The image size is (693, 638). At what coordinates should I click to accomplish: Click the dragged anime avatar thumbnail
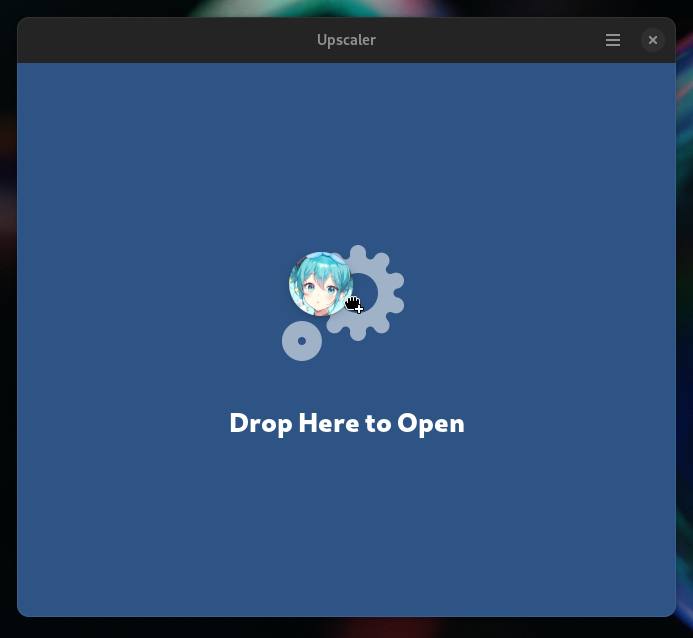coord(321,284)
